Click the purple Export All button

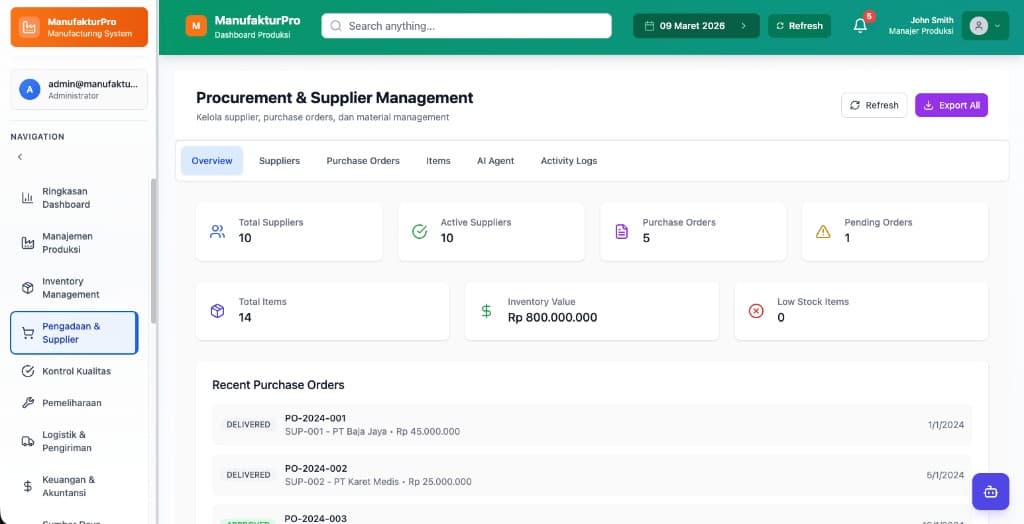[950, 105]
